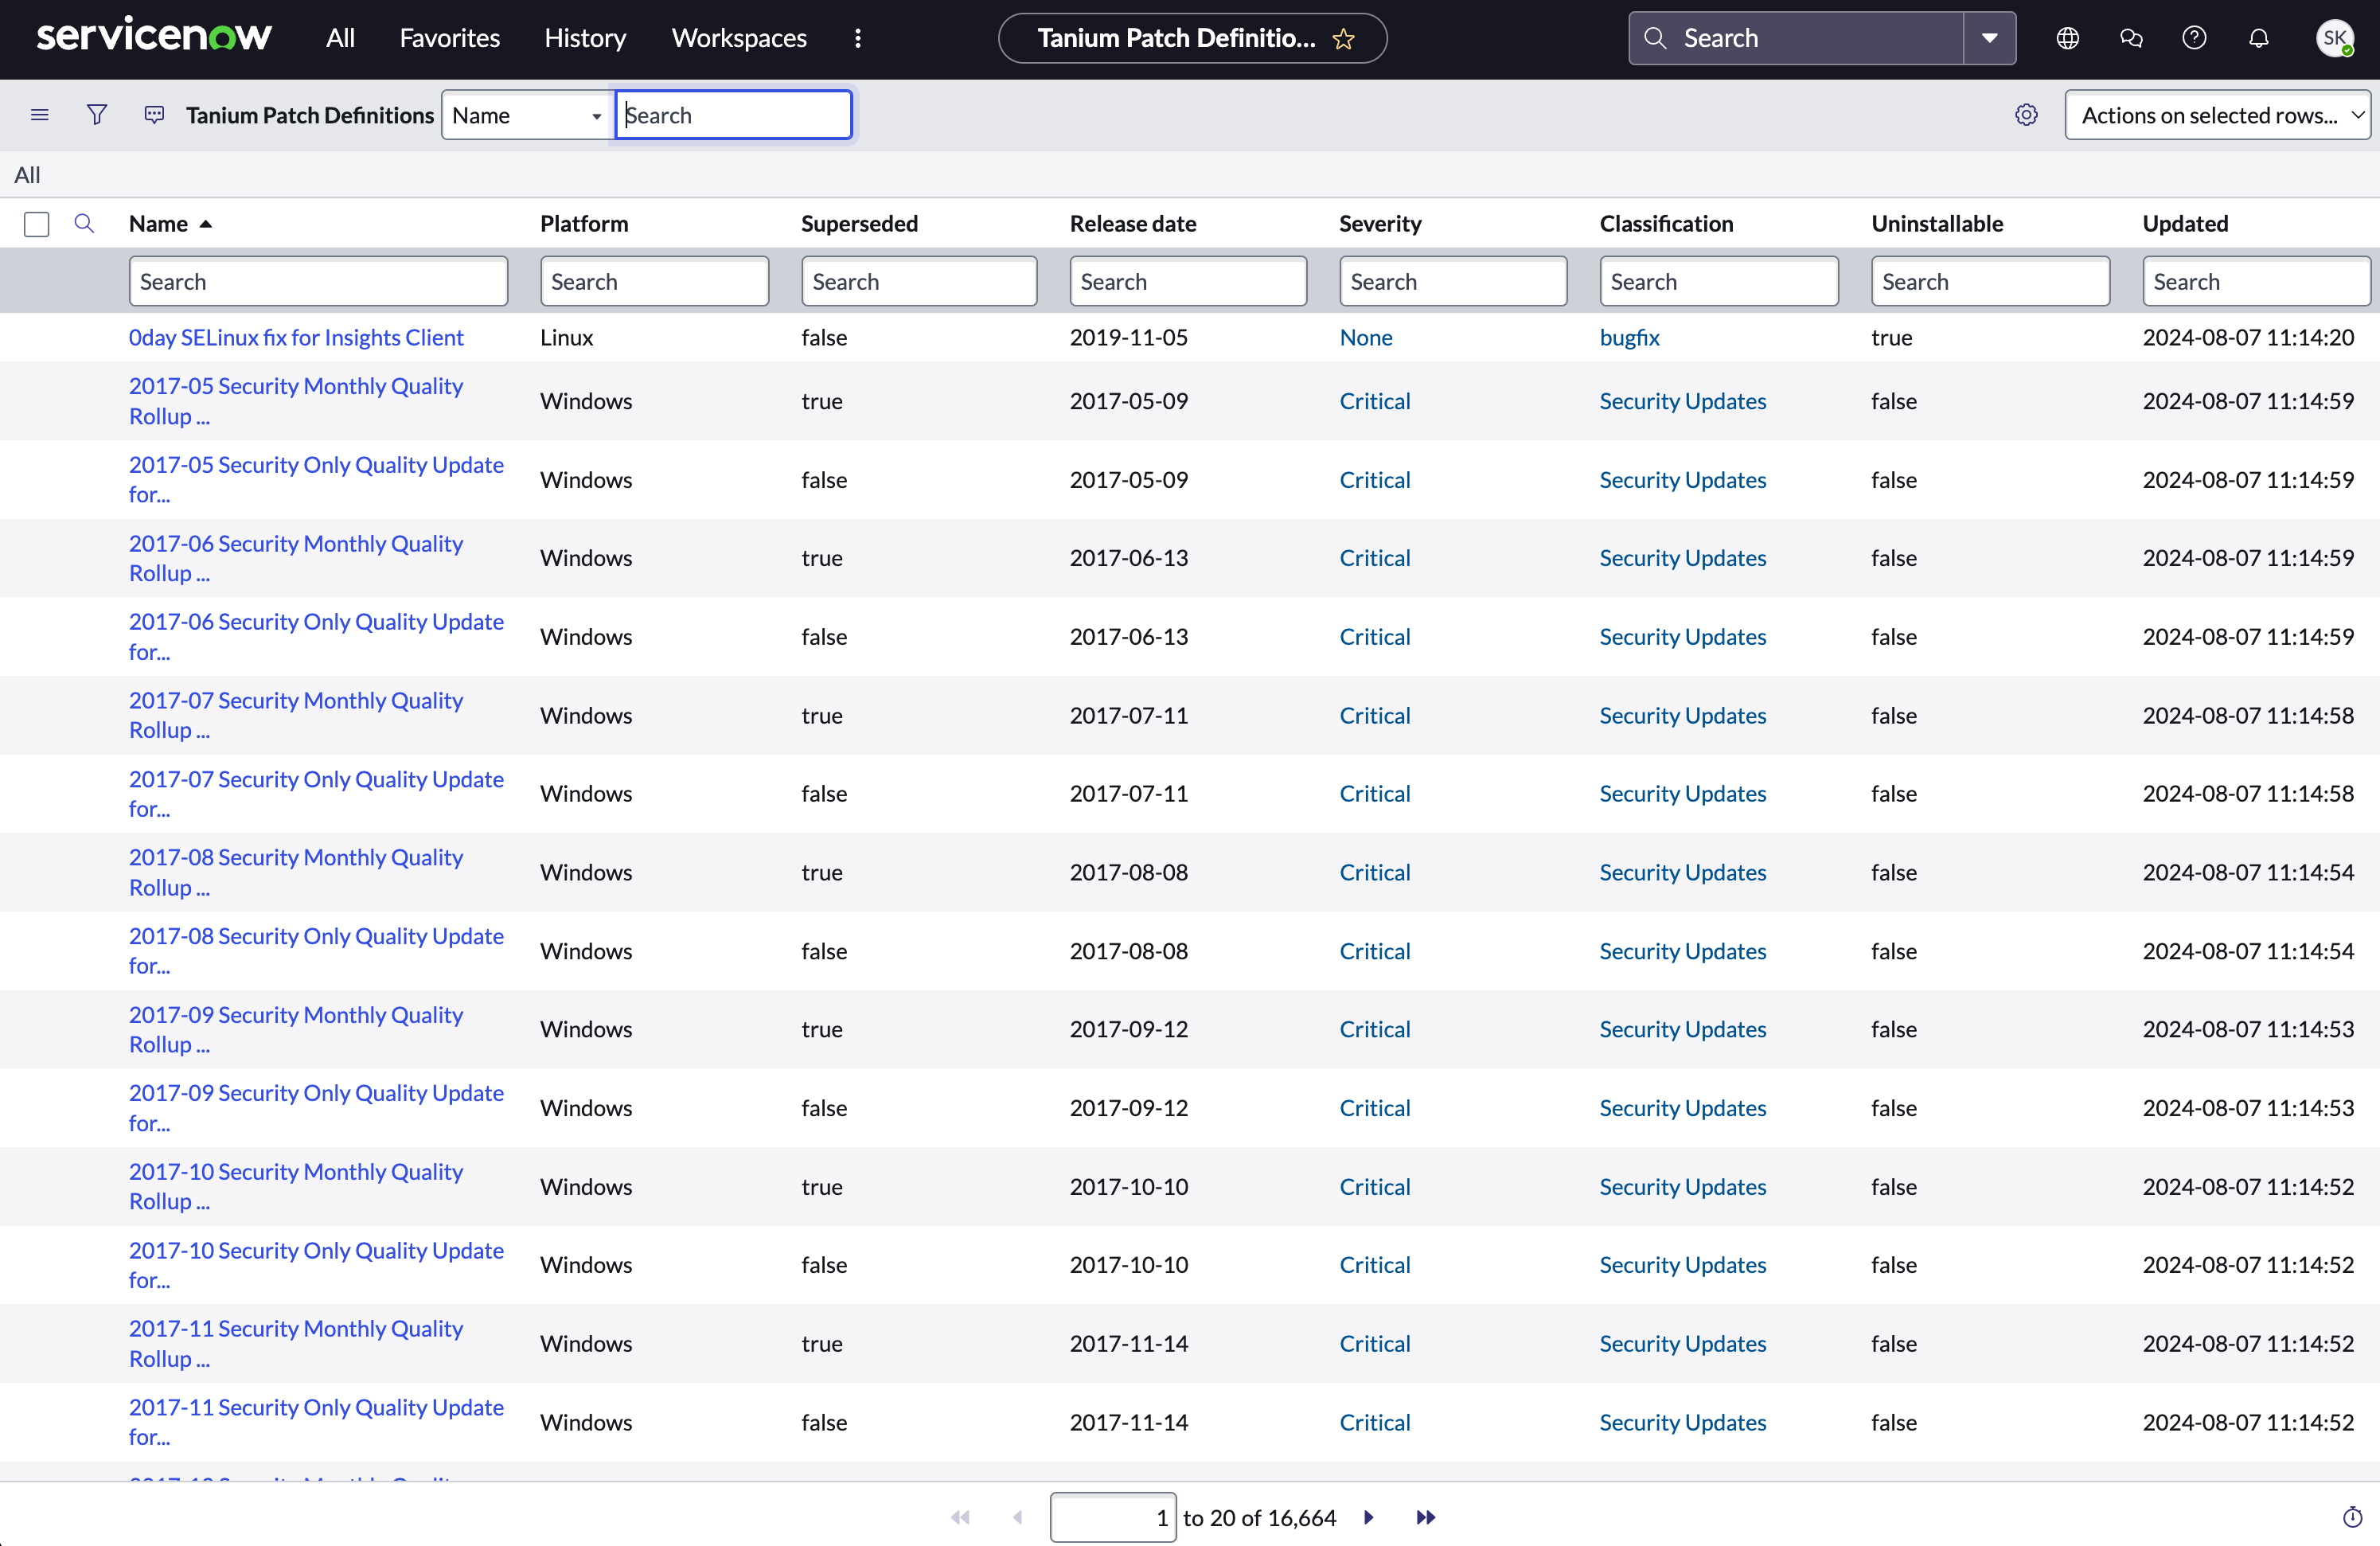
Task: Click the list context menu hamburger icon
Action: click(40, 115)
